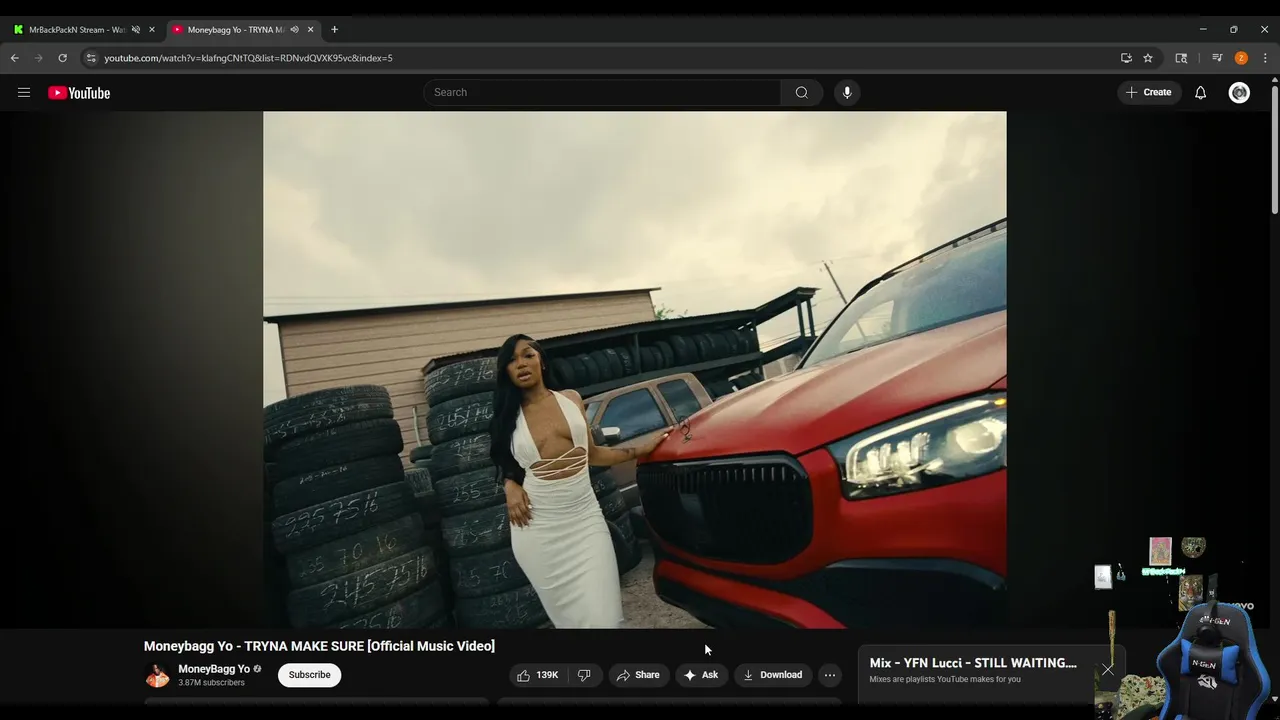1280x720 pixels.
Task: Dislike the video with thumbs down
Action: pyautogui.click(x=585, y=675)
